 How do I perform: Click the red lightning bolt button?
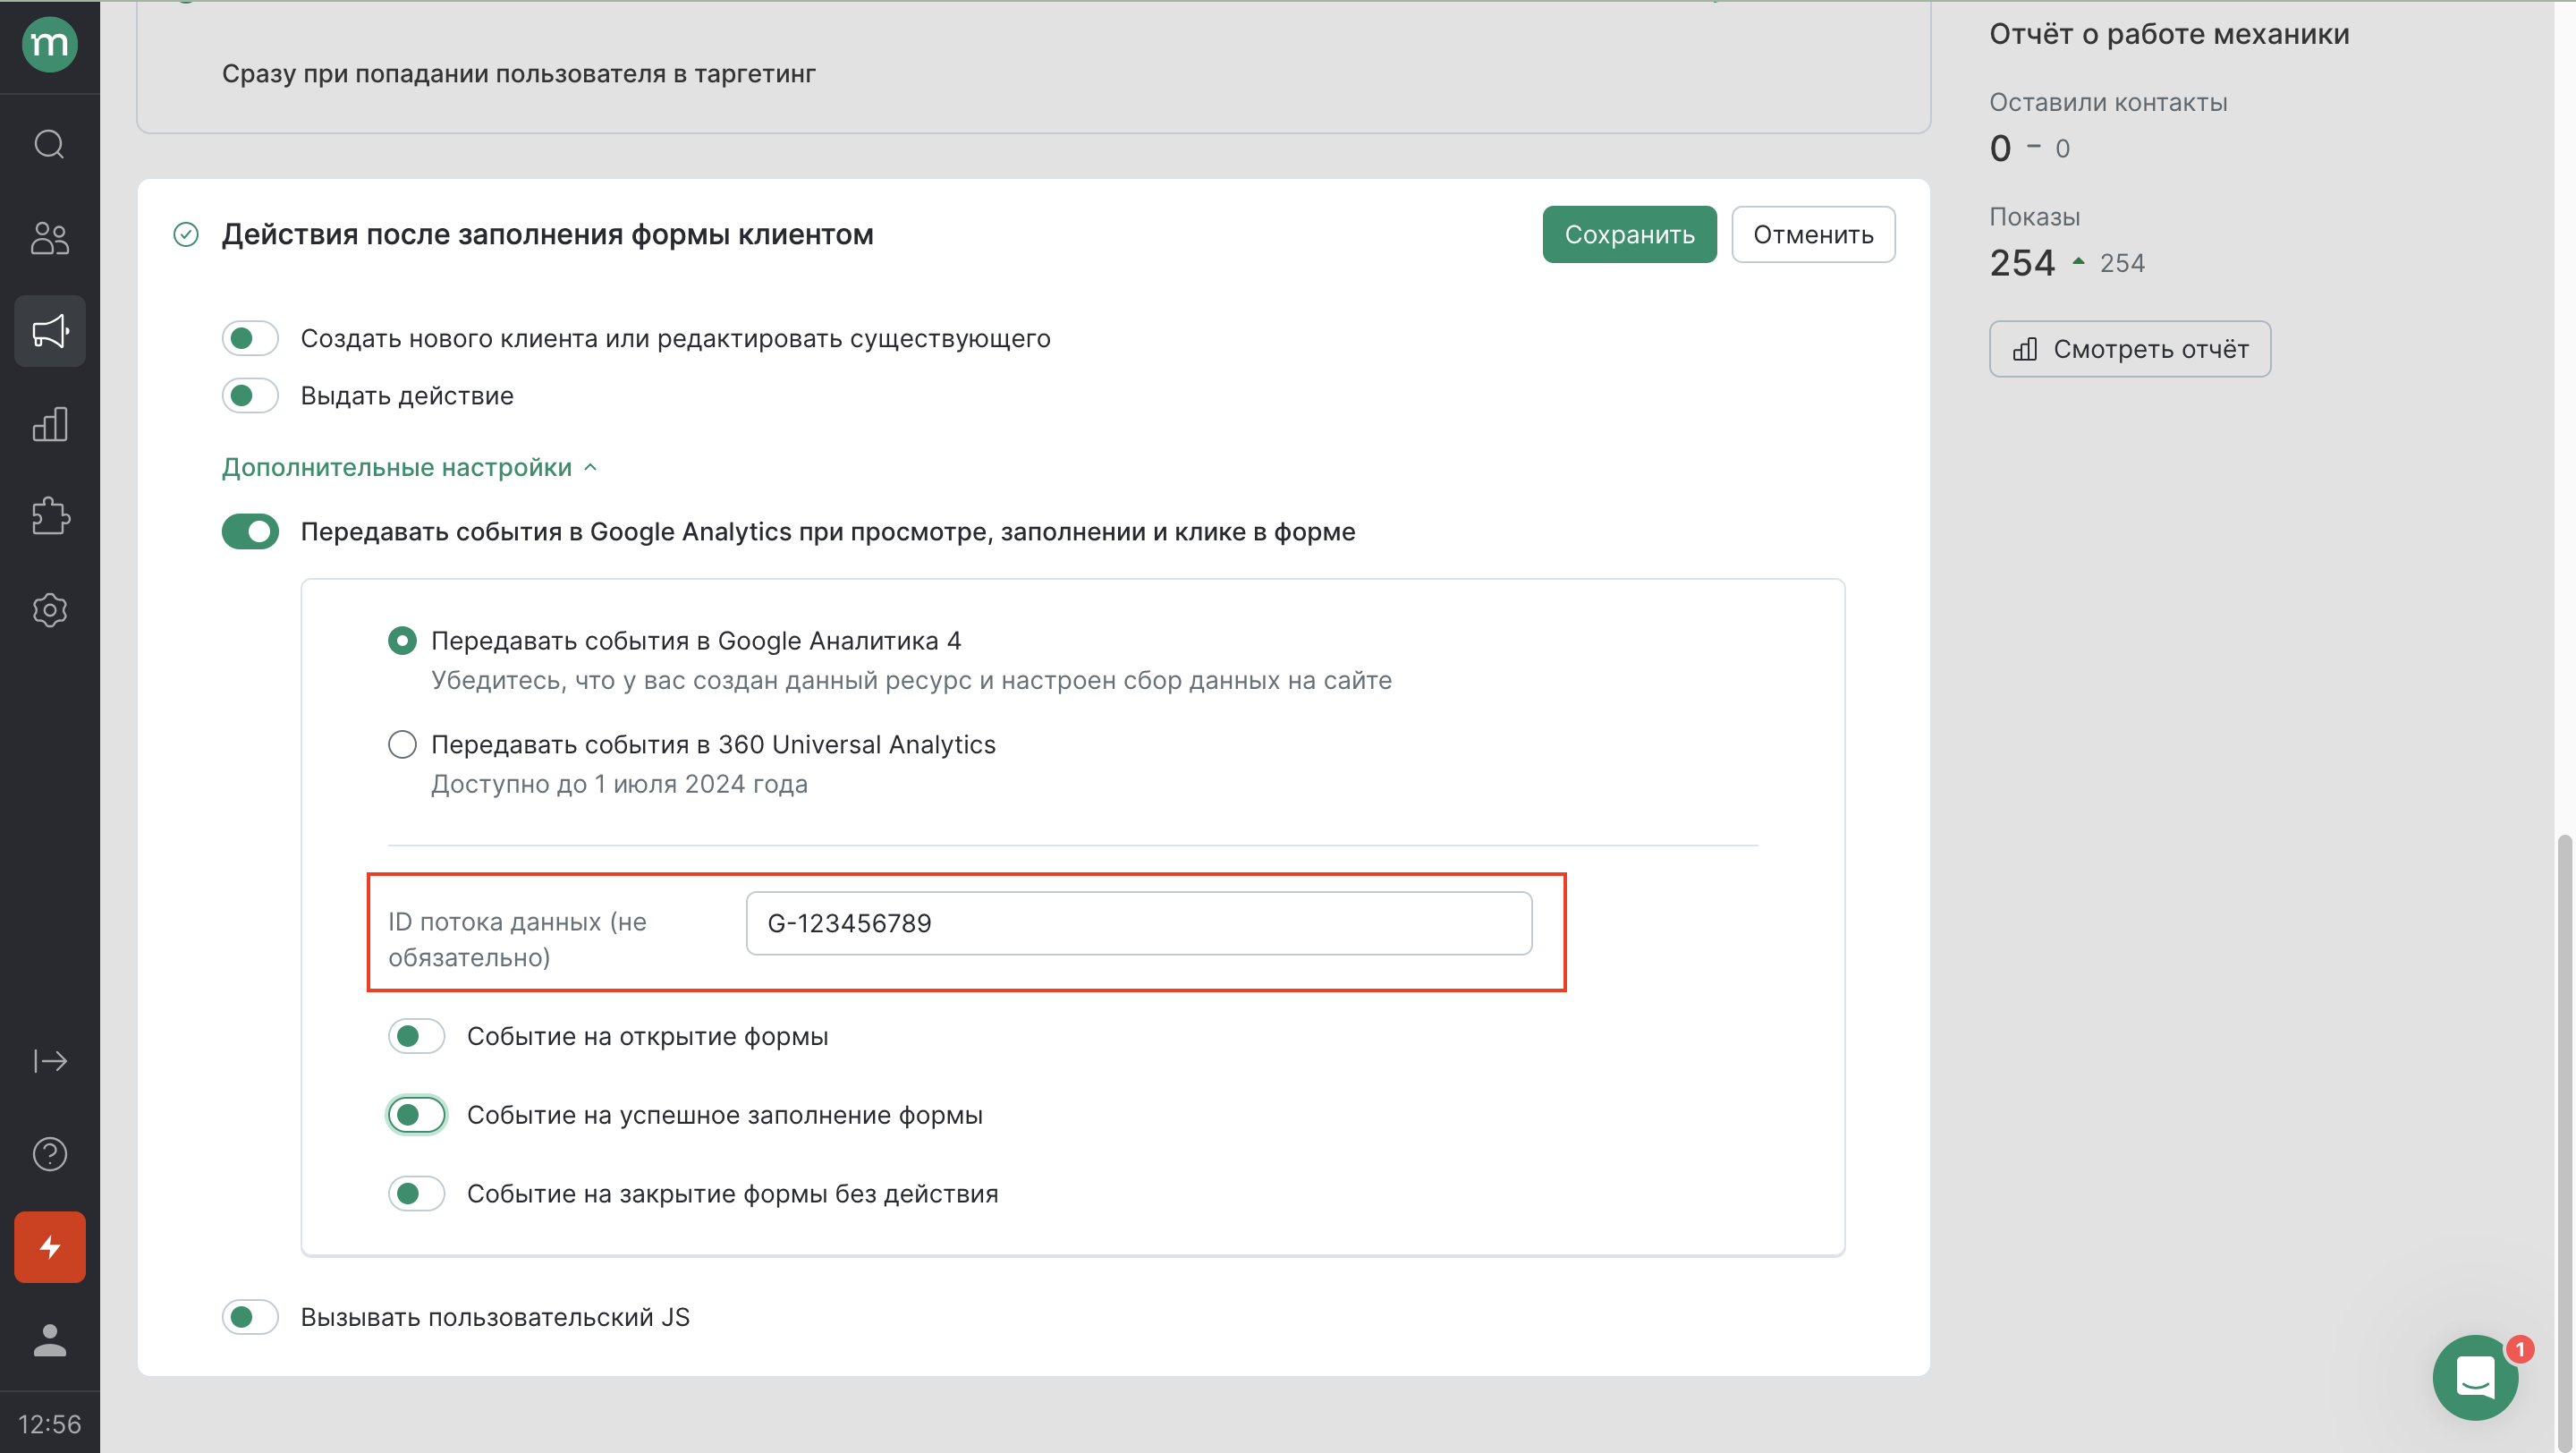coord(49,1247)
